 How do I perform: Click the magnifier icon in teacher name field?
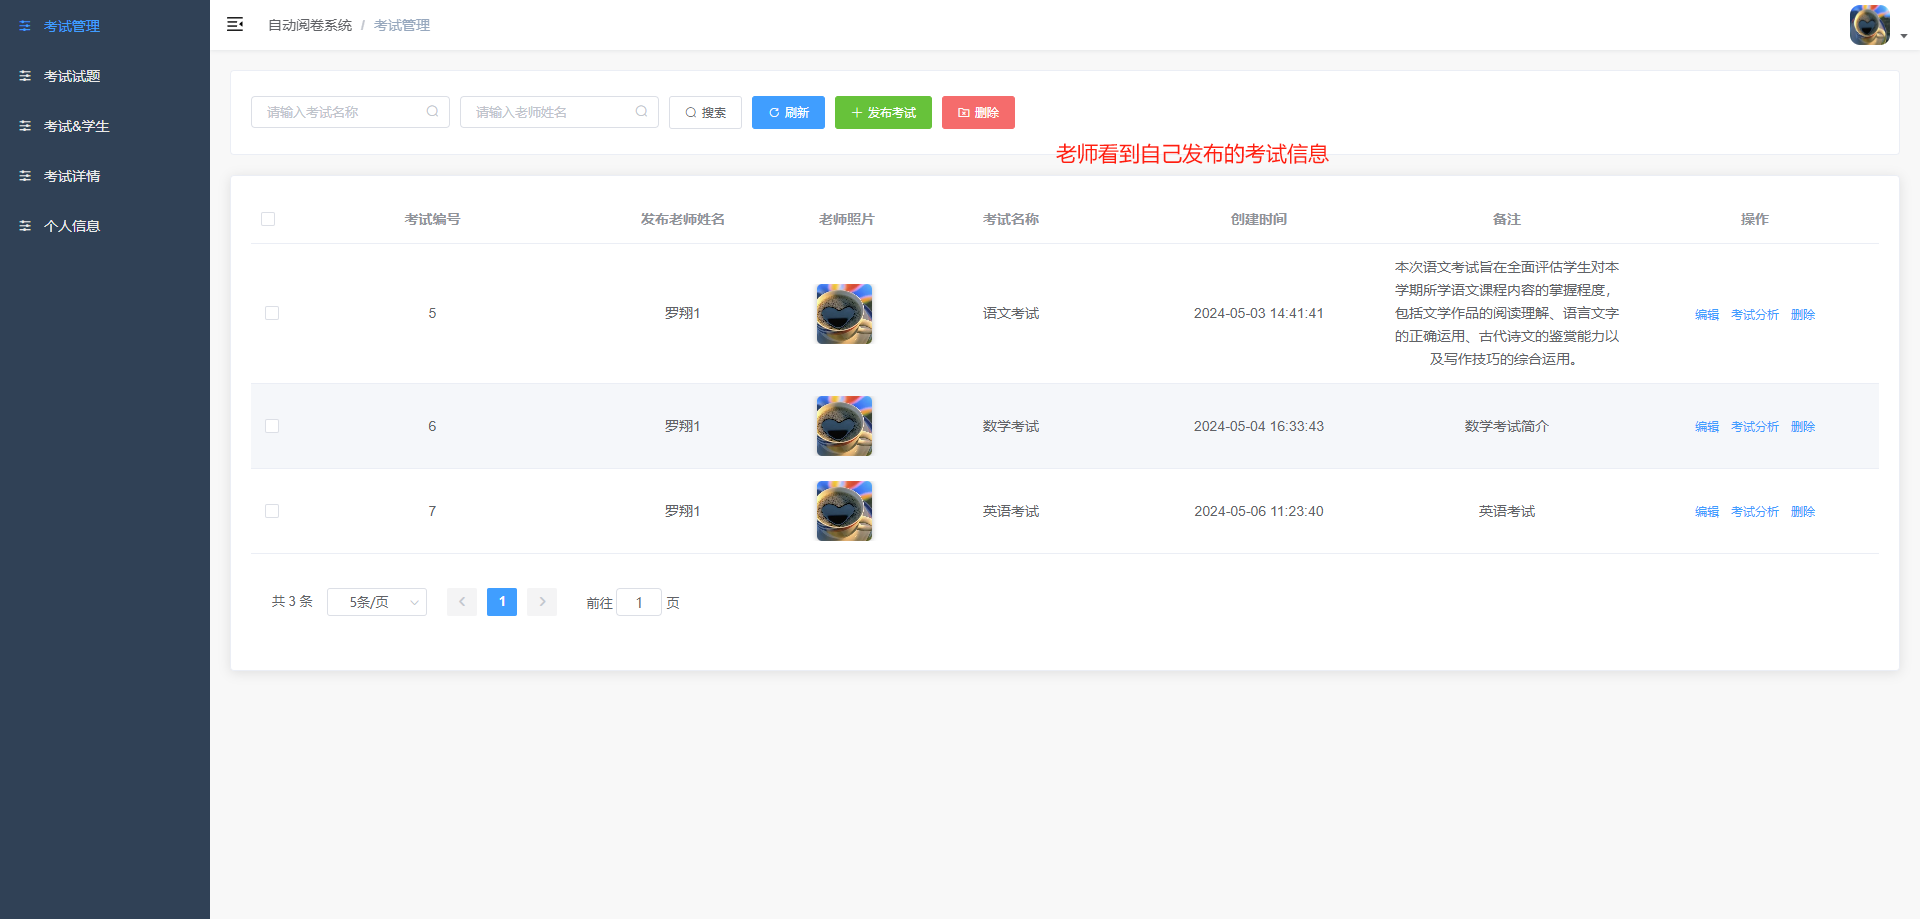[641, 111]
